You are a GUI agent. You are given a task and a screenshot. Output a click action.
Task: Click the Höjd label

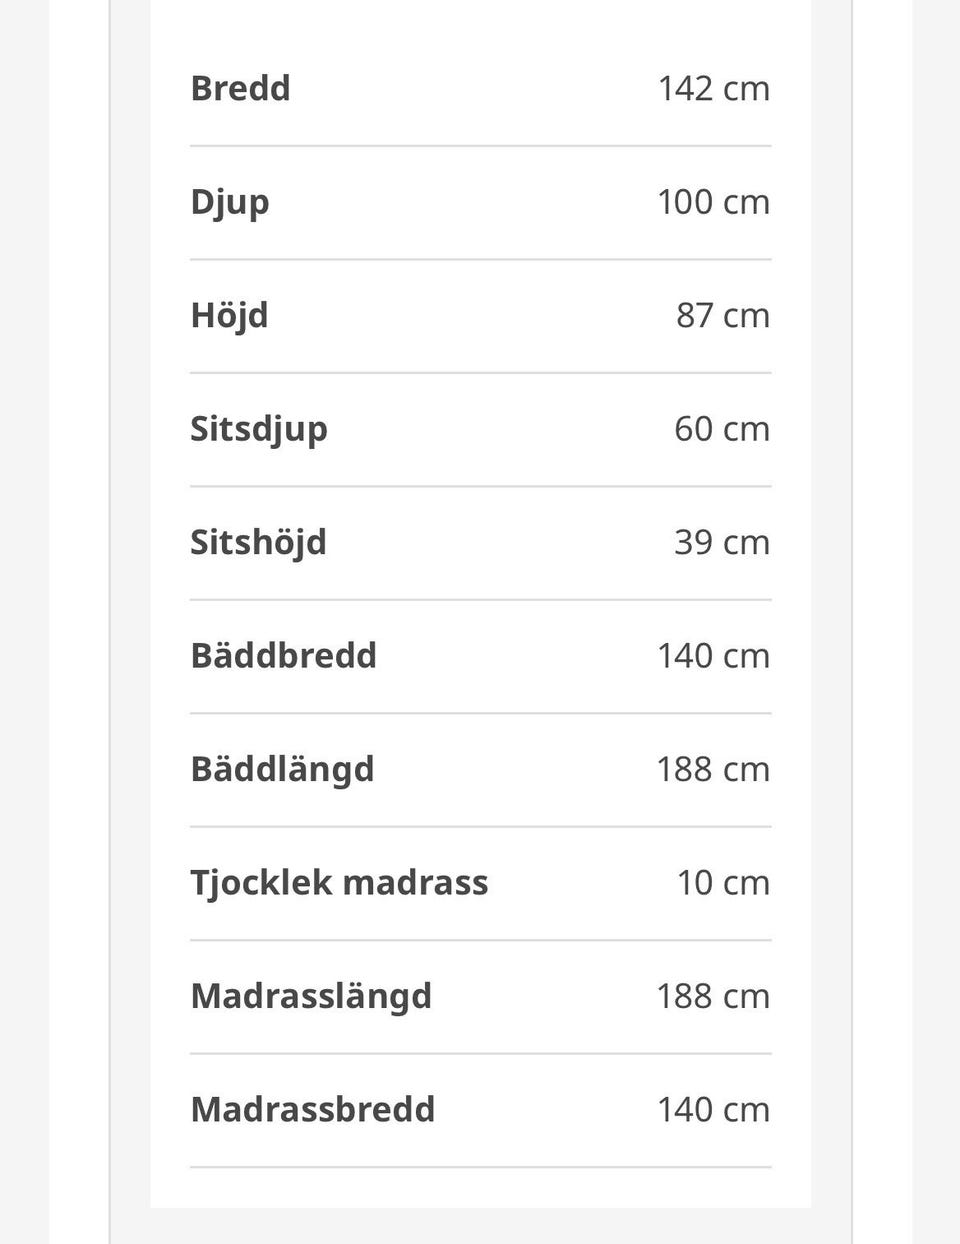pos(229,316)
